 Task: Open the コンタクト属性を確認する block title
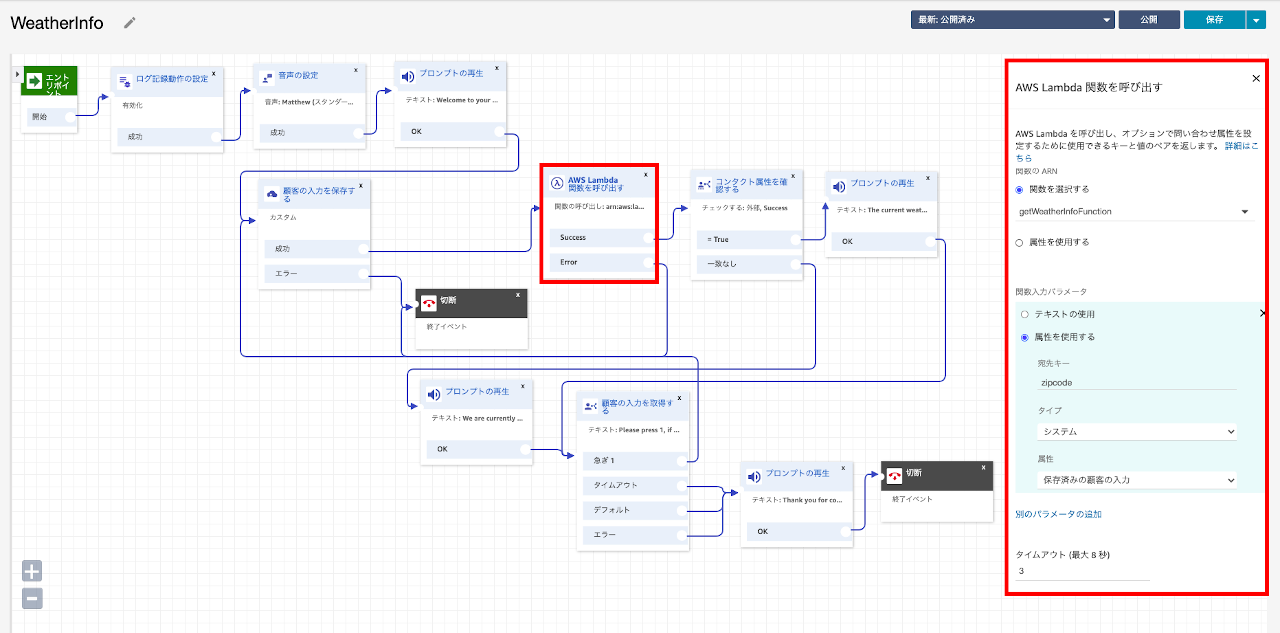click(753, 185)
